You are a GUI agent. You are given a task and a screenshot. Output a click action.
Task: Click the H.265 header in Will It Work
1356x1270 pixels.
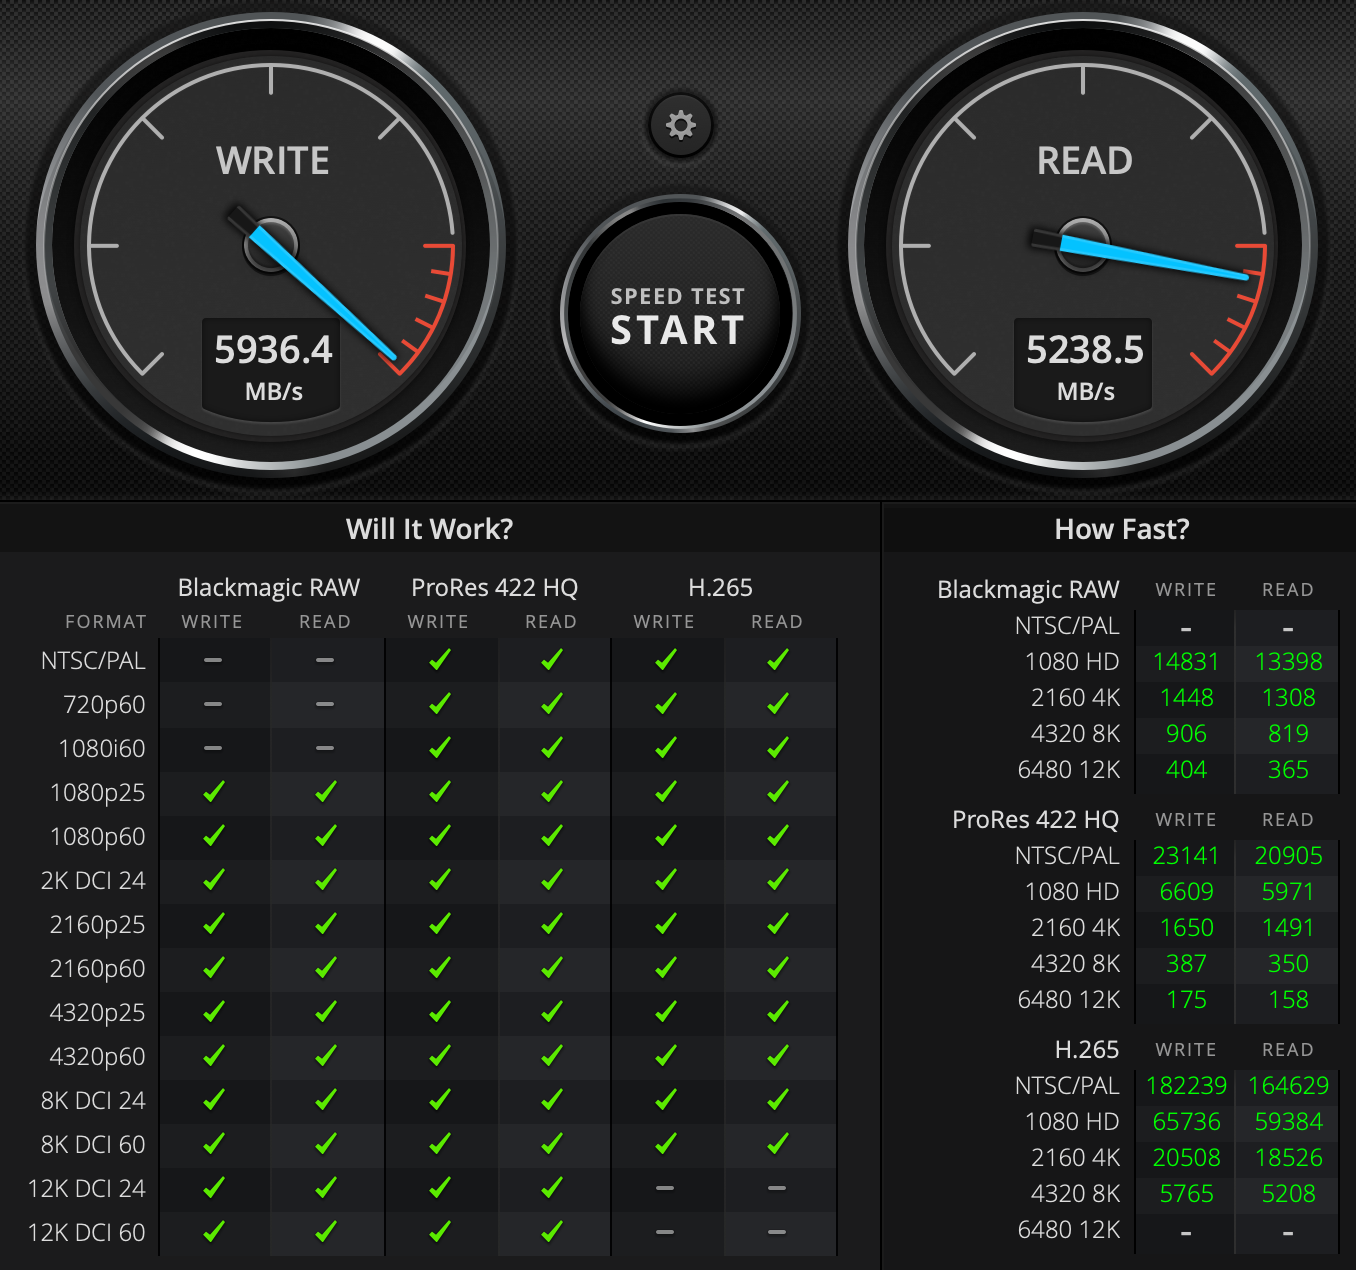tap(721, 588)
